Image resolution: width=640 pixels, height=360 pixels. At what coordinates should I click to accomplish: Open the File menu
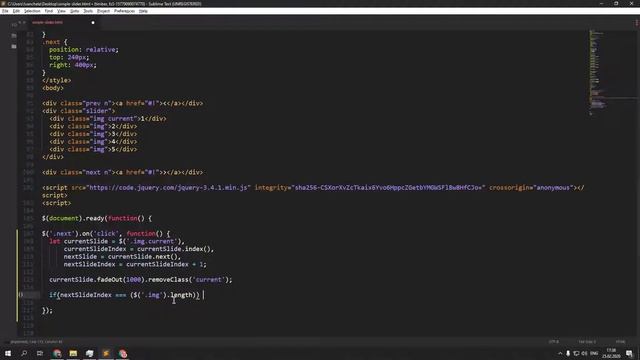5,11
